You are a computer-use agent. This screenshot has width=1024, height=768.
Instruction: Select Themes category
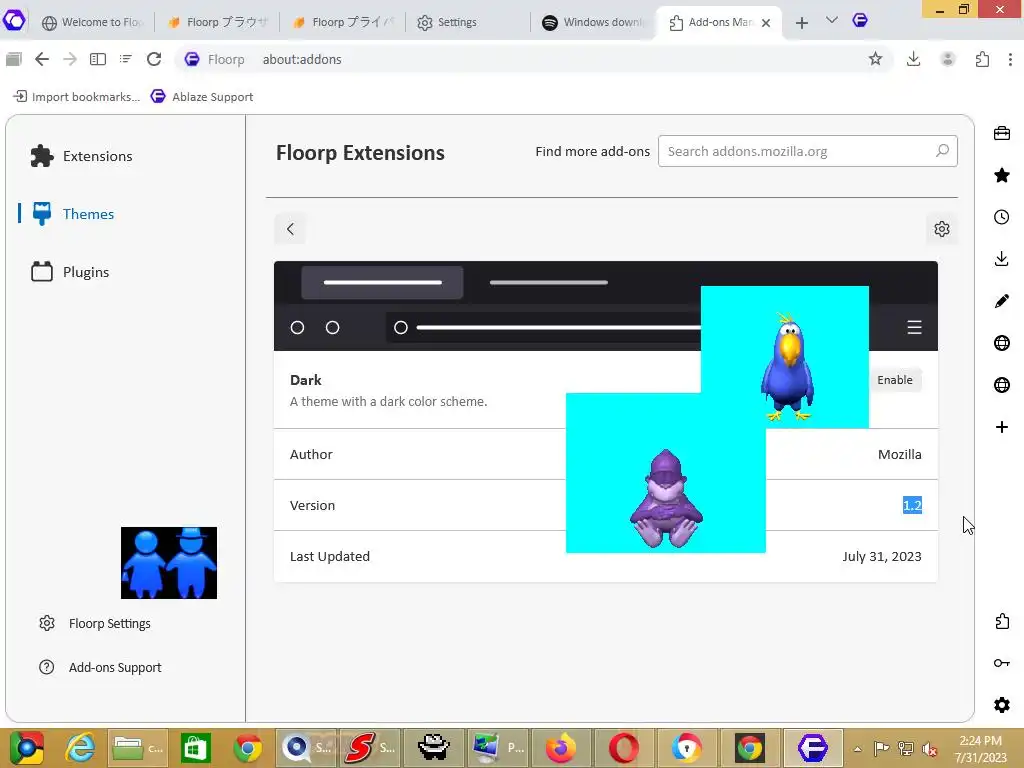coord(73,214)
